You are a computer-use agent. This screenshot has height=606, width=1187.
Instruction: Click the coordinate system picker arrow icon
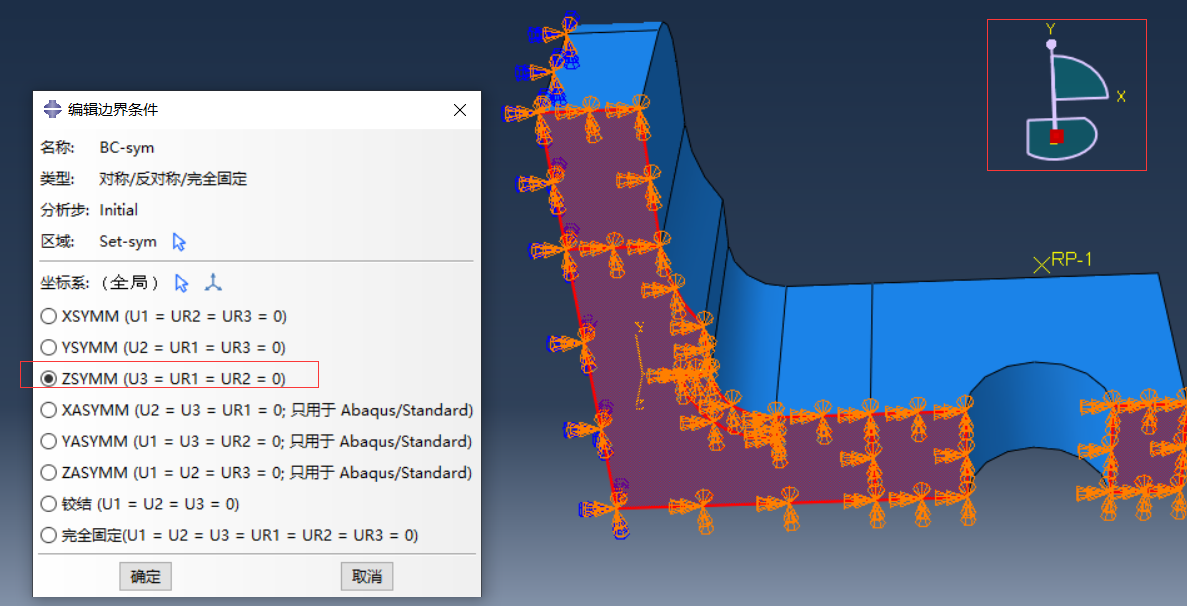click(x=181, y=283)
